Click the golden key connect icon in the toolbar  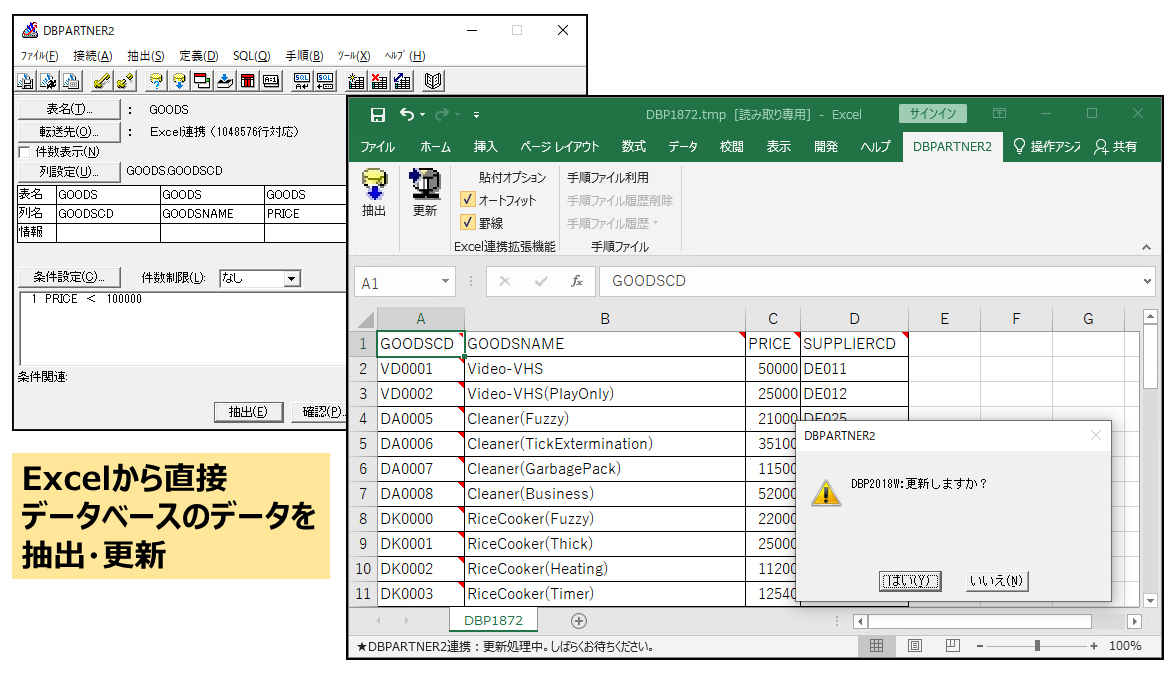tap(101, 81)
